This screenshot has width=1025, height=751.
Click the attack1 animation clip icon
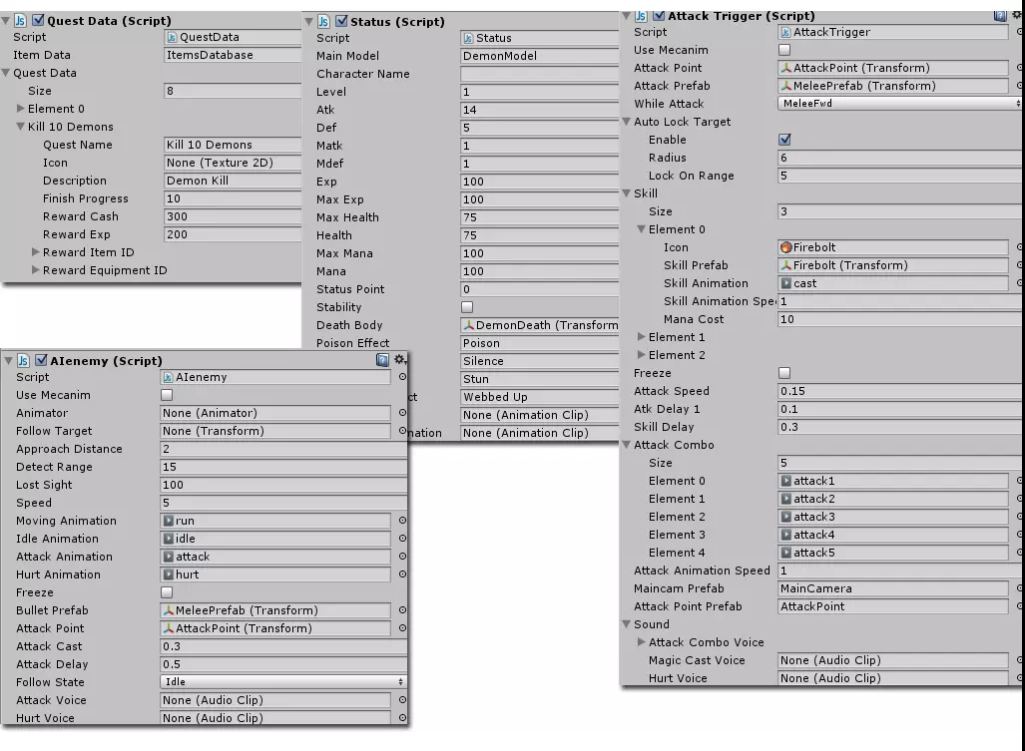[786, 480]
